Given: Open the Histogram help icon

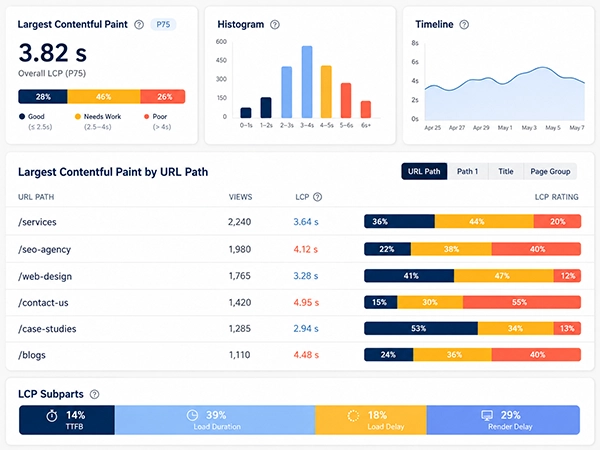Looking at the screenshot, I should click(275, 24).
